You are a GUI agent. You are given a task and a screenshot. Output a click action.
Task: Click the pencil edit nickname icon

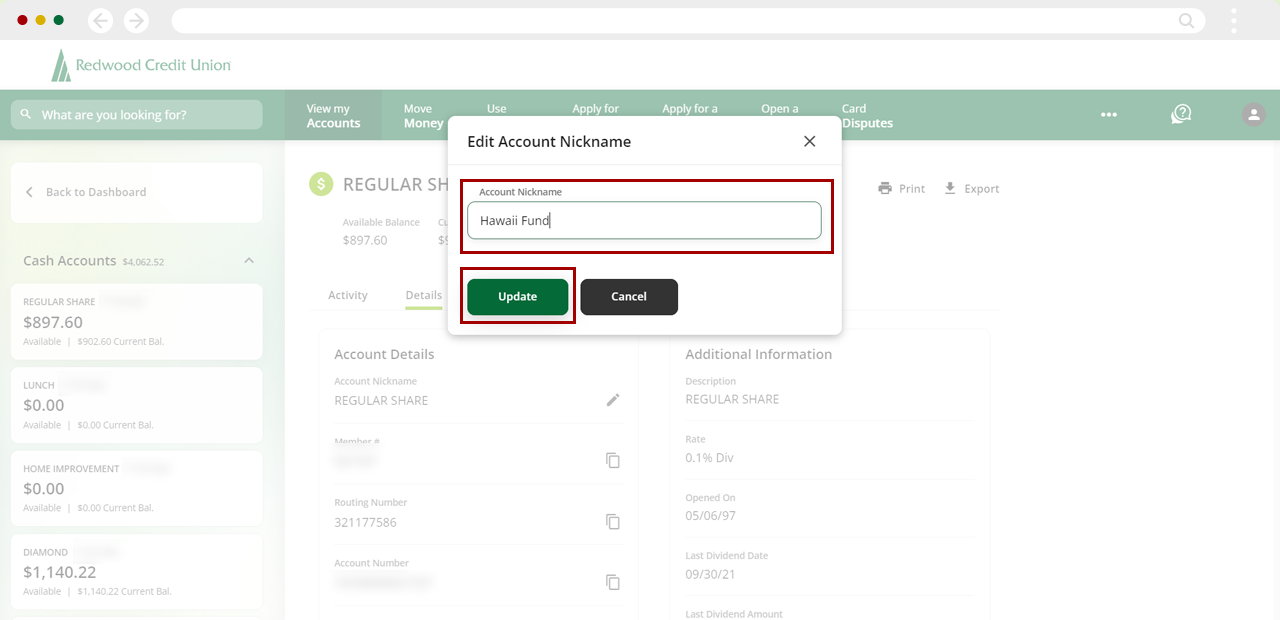tap(613, 400)
